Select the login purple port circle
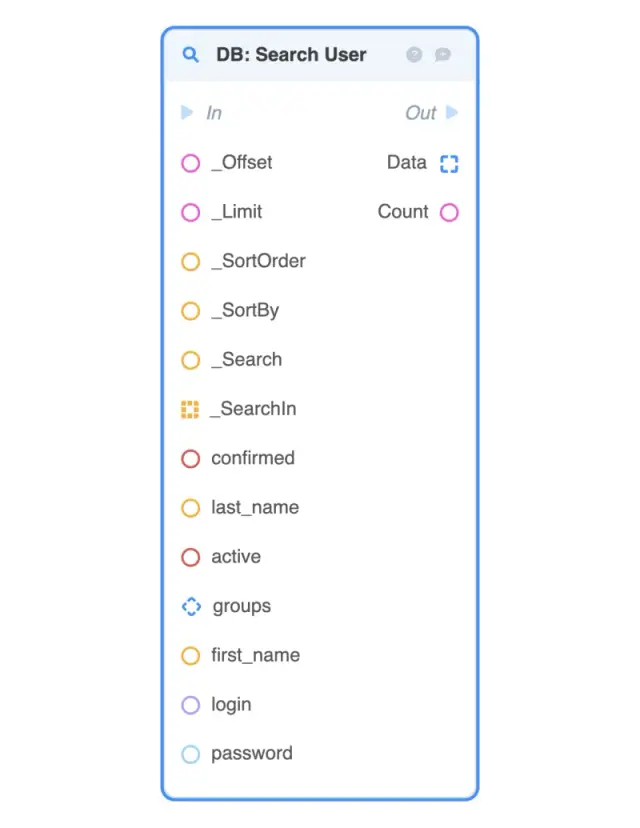The image size is (640, 828). pyautogui.click(x=190, y=705)
